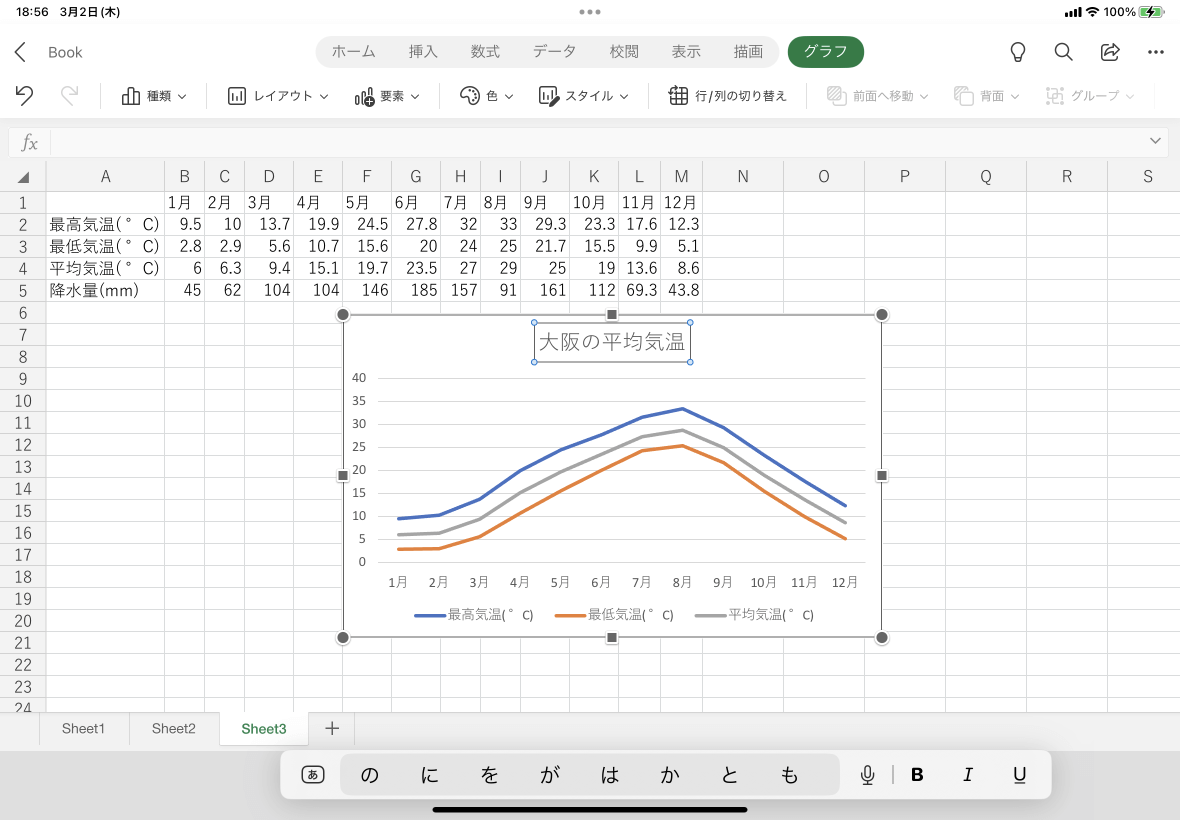
Task: Click the select-all triangle corner
Action: point(23,177)
